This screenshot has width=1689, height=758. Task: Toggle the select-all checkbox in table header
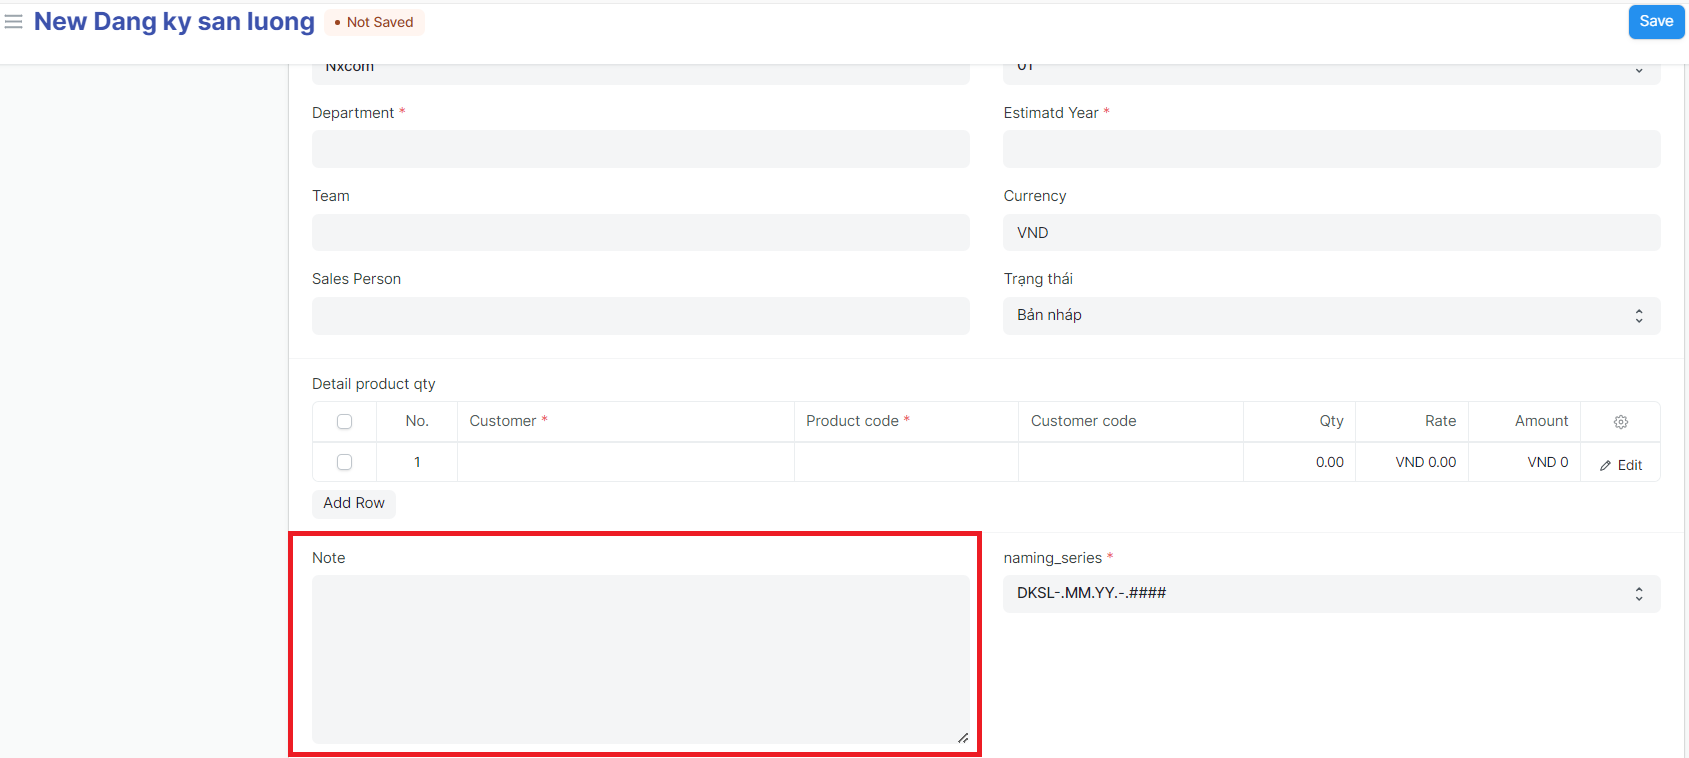pos(344,422)
